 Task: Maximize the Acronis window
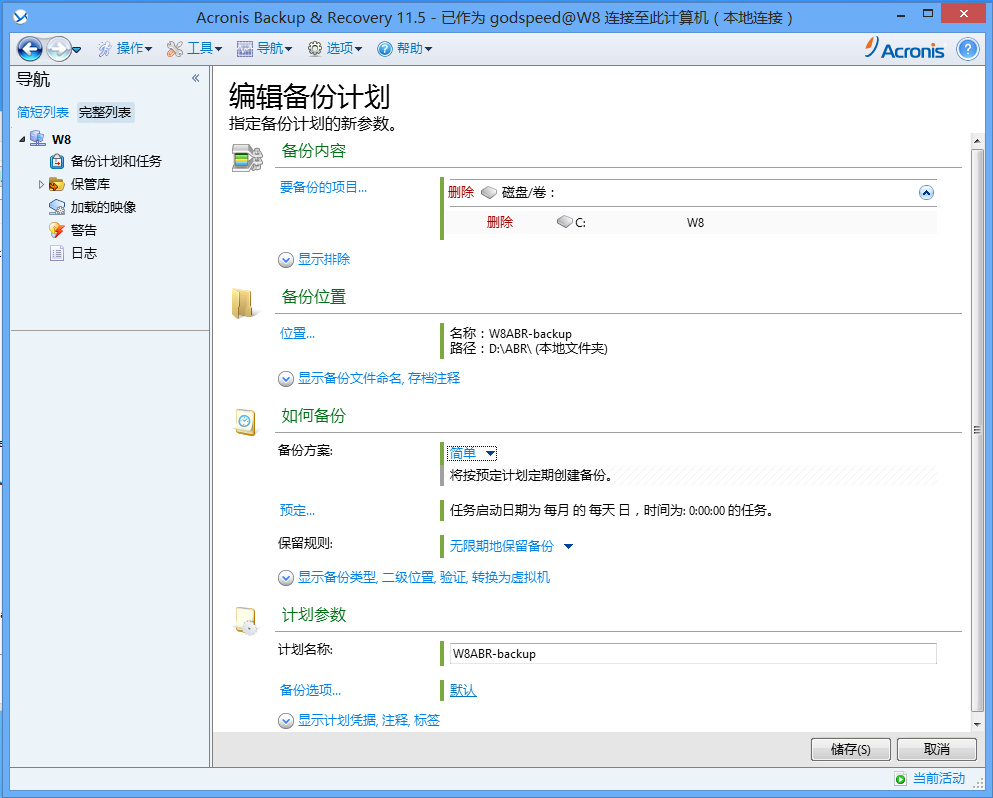928,14
